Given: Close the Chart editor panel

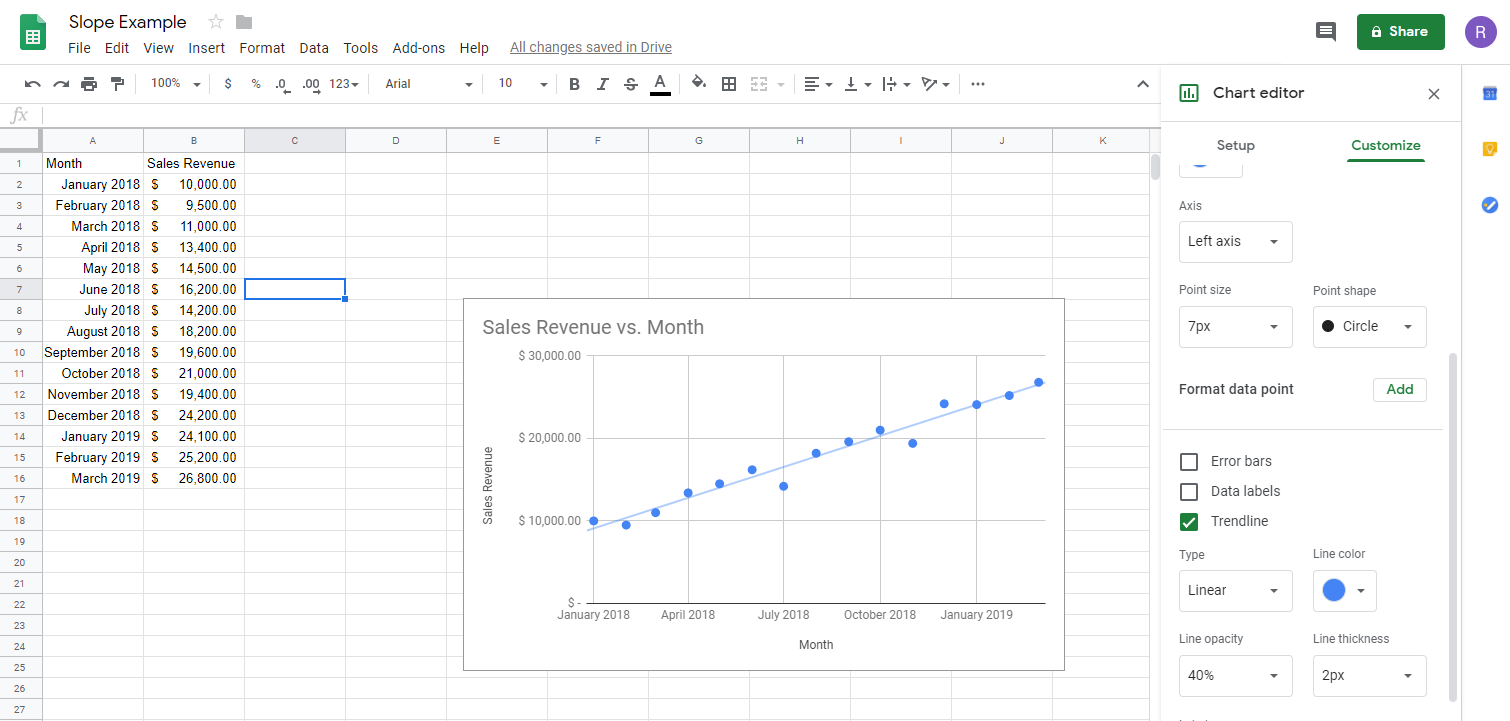Looking at the screenshot, I should pyautogui.click(x=1434, y=94).
